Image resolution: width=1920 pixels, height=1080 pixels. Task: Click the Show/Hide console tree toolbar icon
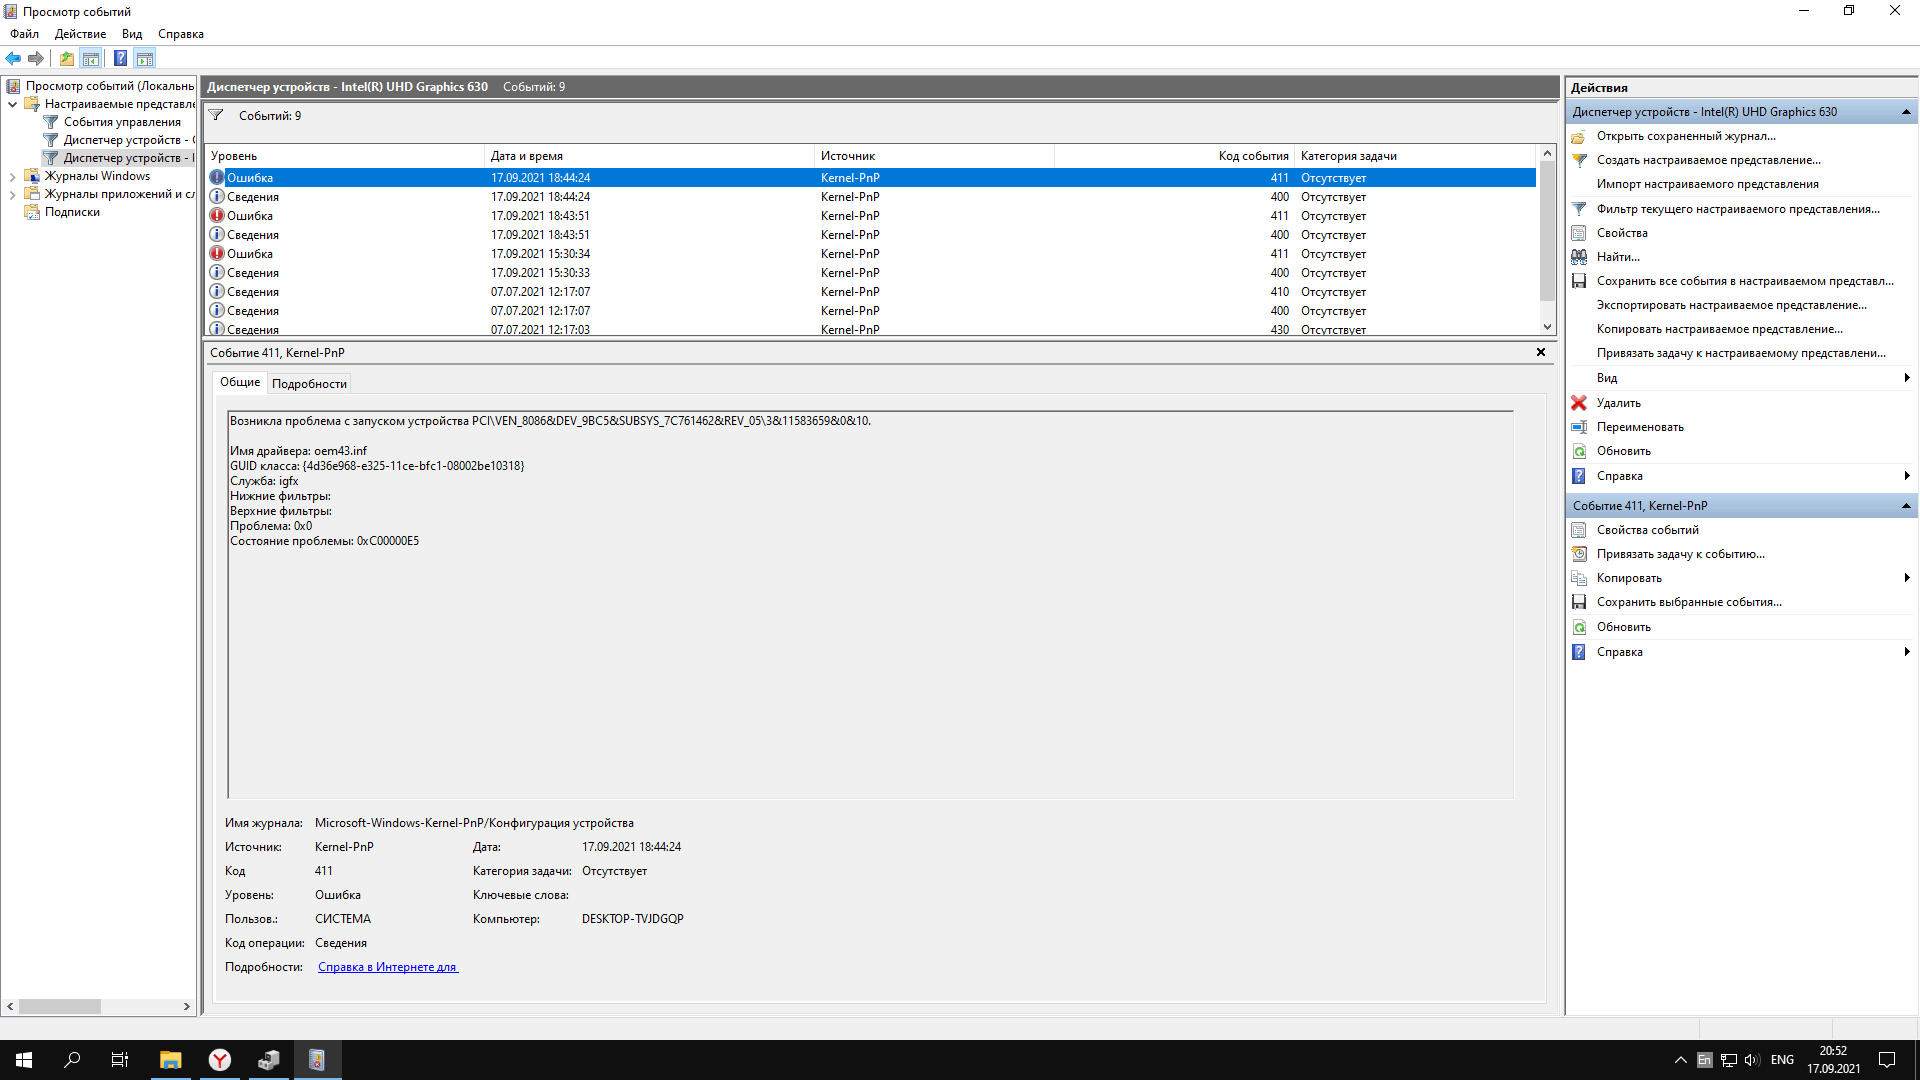point(90,58)
